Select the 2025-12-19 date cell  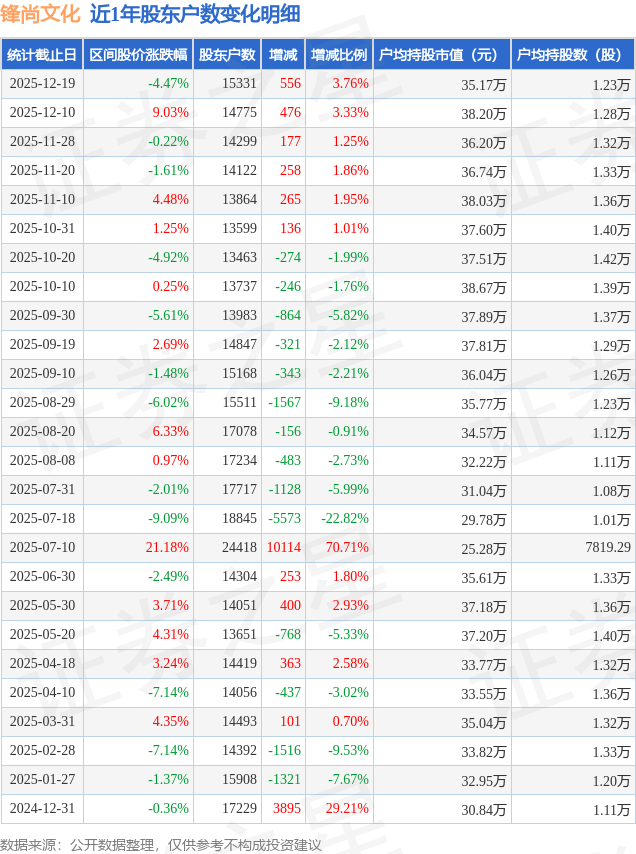point(42,84)
